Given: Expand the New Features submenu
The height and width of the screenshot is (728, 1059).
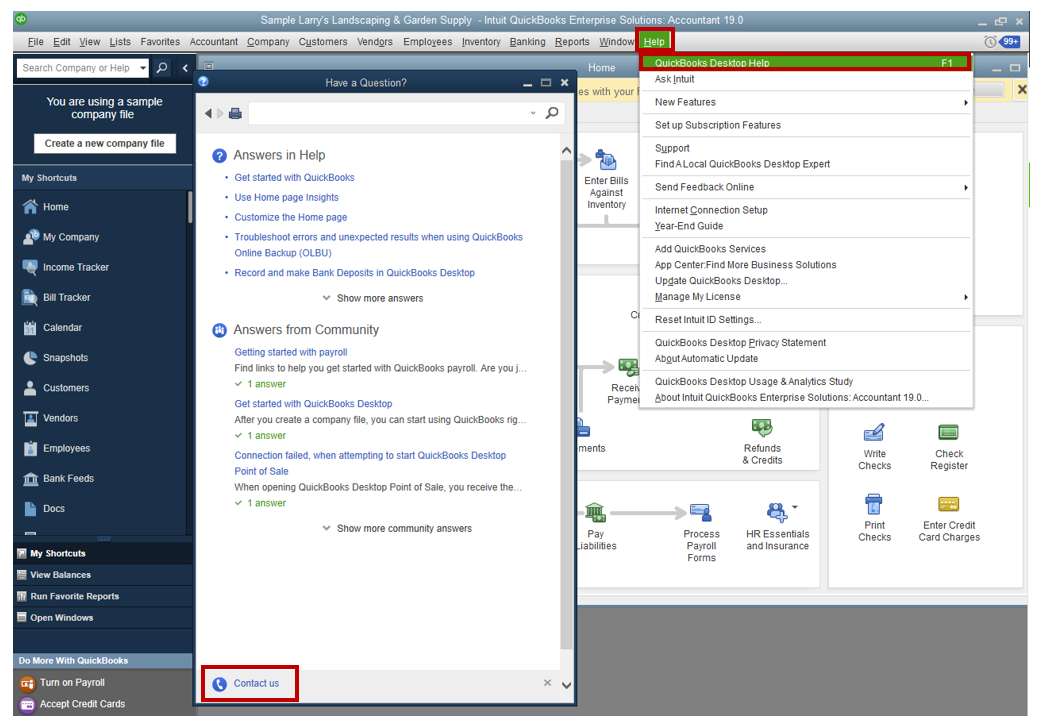Looking at the screenshot, I should [965, 102].
